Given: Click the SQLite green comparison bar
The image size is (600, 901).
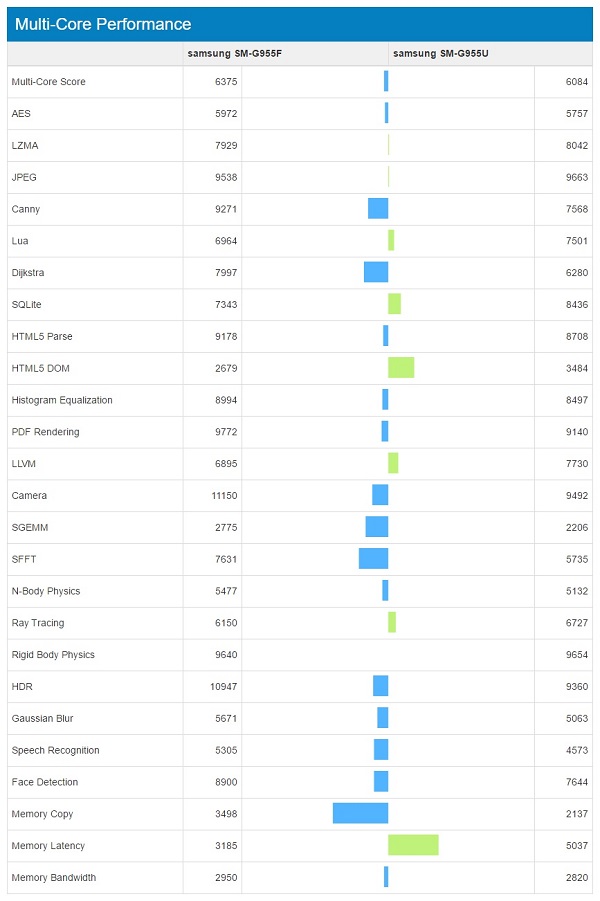Looking at the screenshot, I should tap(394, 304).
